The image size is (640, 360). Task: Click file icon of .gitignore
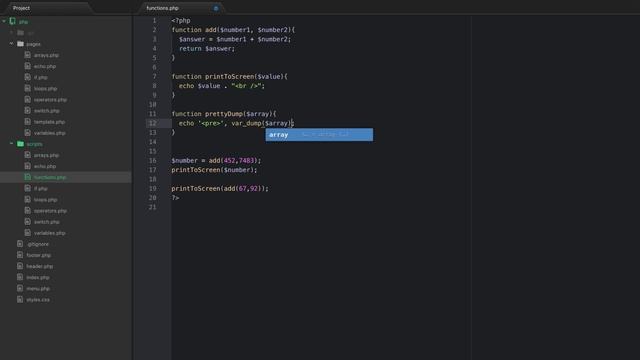pos(20,244)
